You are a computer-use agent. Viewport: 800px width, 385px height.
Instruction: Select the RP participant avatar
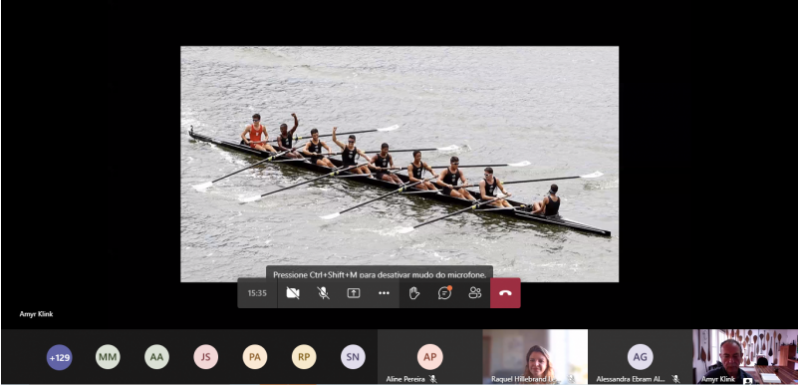coord(304,357)
